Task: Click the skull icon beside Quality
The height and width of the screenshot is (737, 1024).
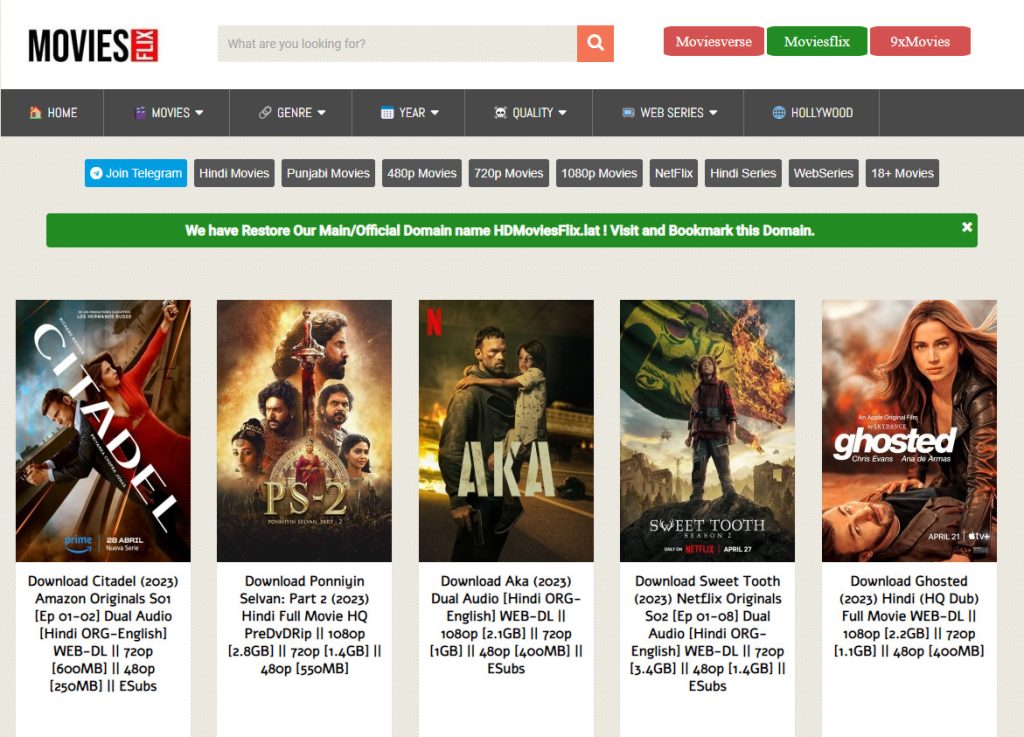Action: [500, 112]
